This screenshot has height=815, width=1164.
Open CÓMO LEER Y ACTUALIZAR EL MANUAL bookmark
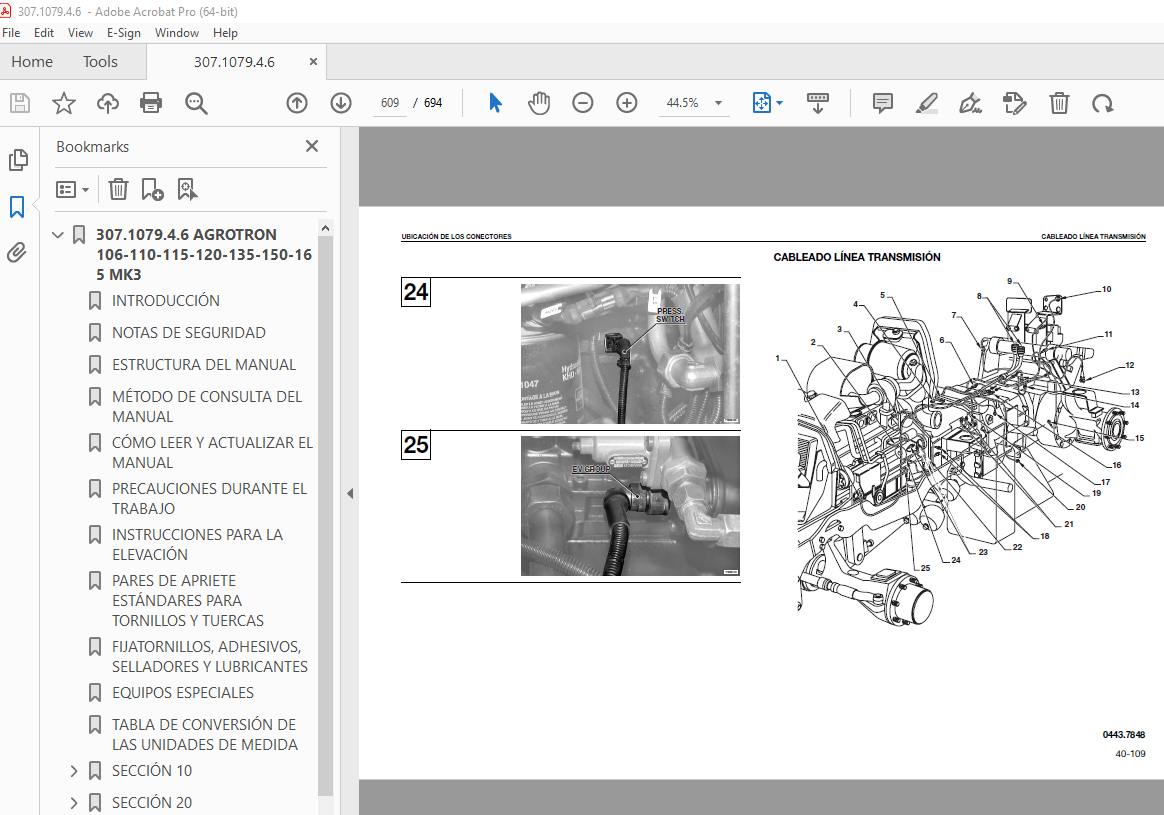(212, 453)
